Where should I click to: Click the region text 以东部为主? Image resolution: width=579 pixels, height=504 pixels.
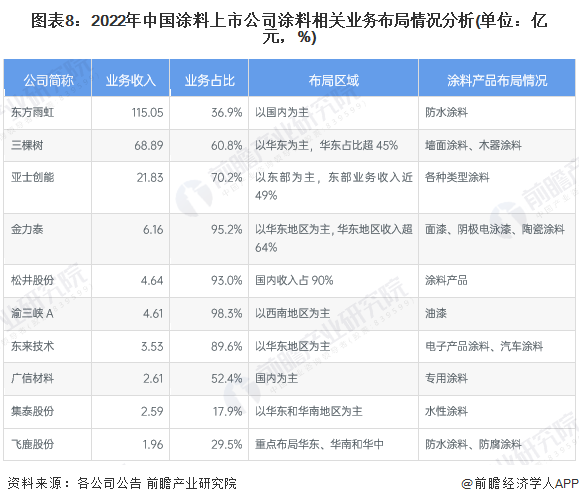pos(285,177)
